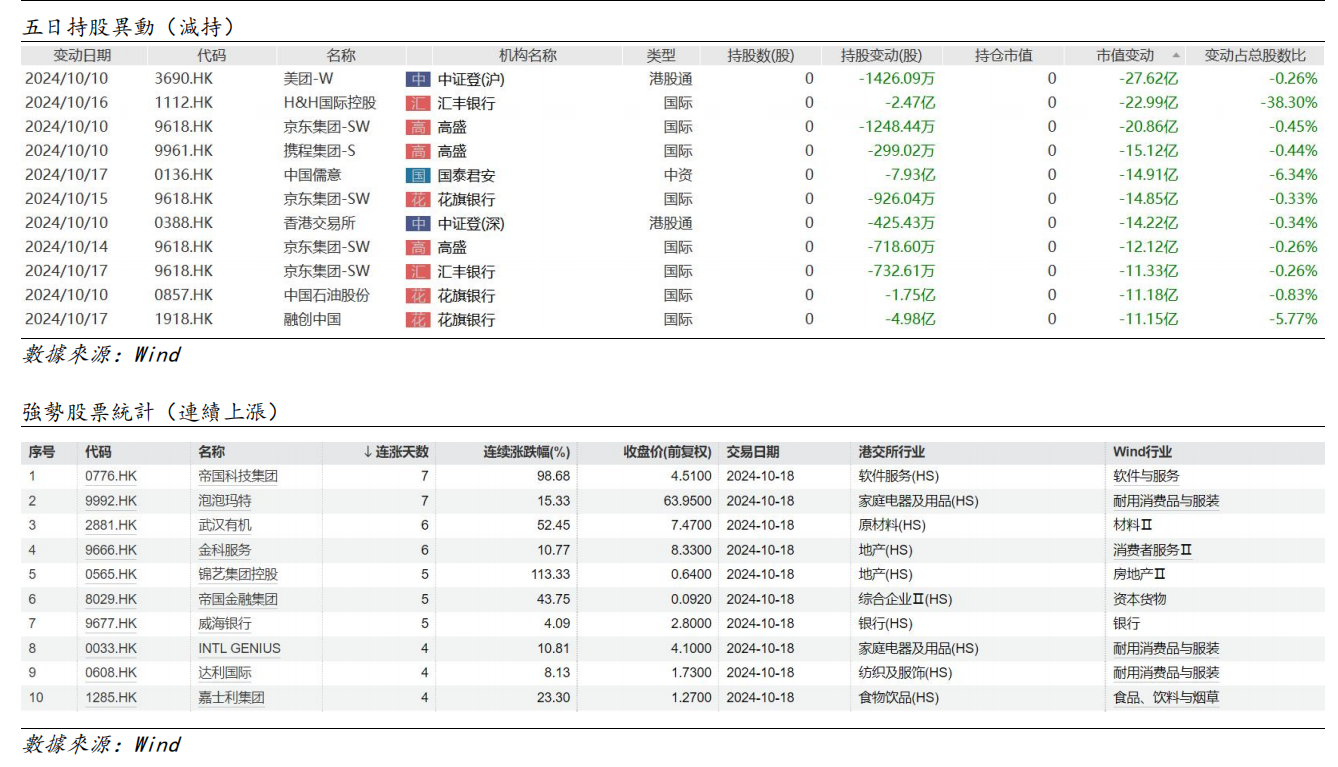
Task: Open the 嘉士利集团 name link
Action: [x=232, y=698]
